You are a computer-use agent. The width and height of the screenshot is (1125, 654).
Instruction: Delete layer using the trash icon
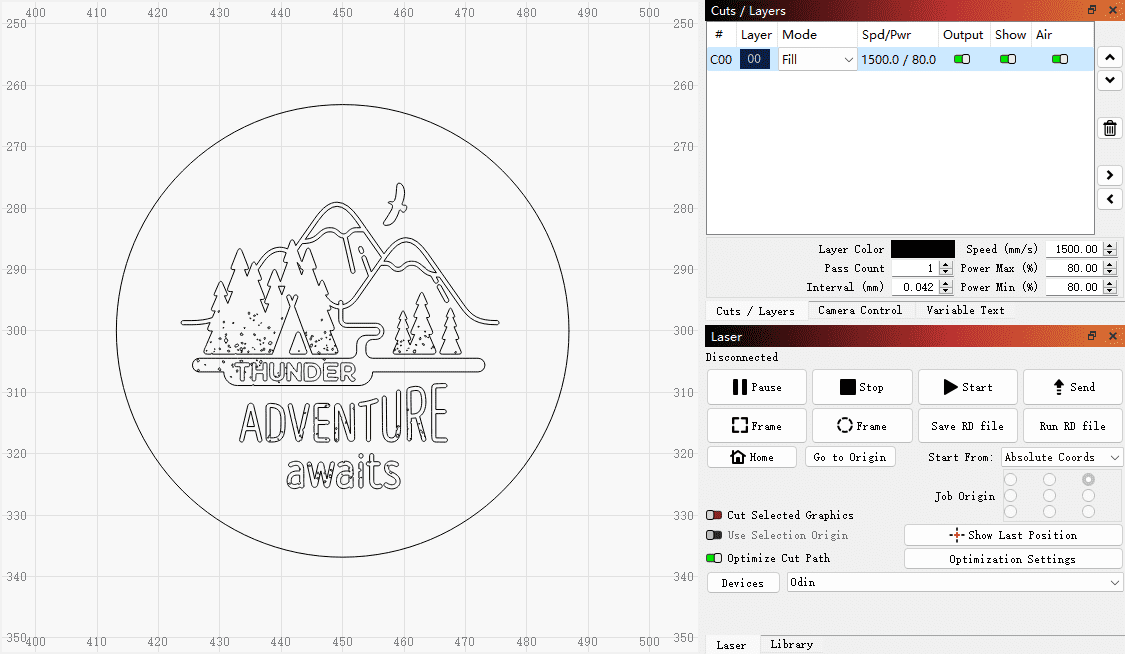click(1109, 128)
